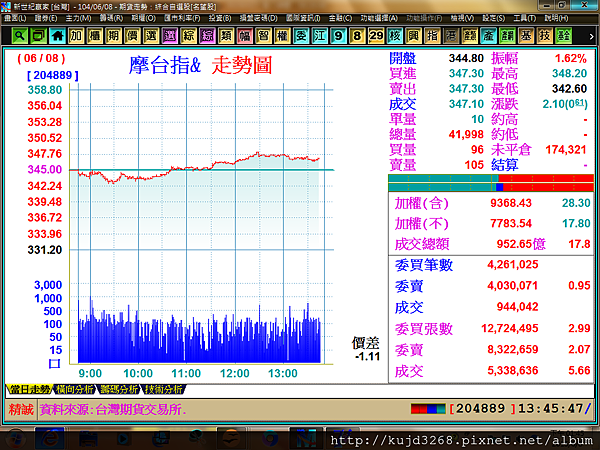Click the 開盤 value 344.80
The height and width of the screenshot is (450, 600).
[466, 58]
